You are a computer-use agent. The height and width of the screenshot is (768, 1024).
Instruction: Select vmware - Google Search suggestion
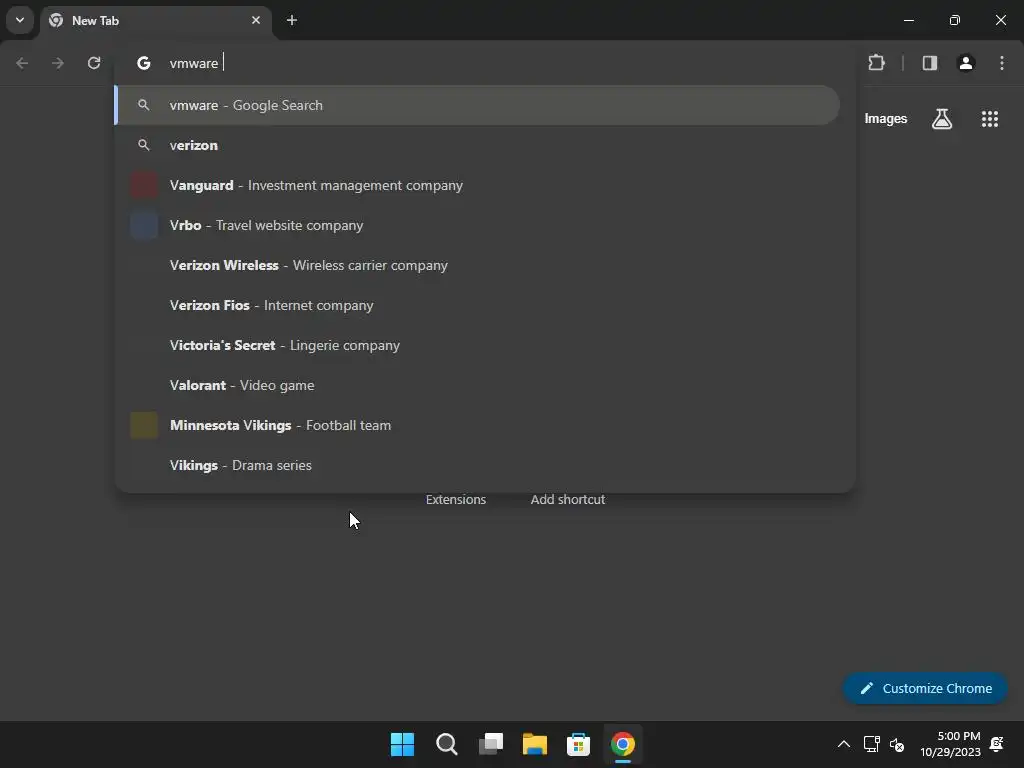click(477, 105)
